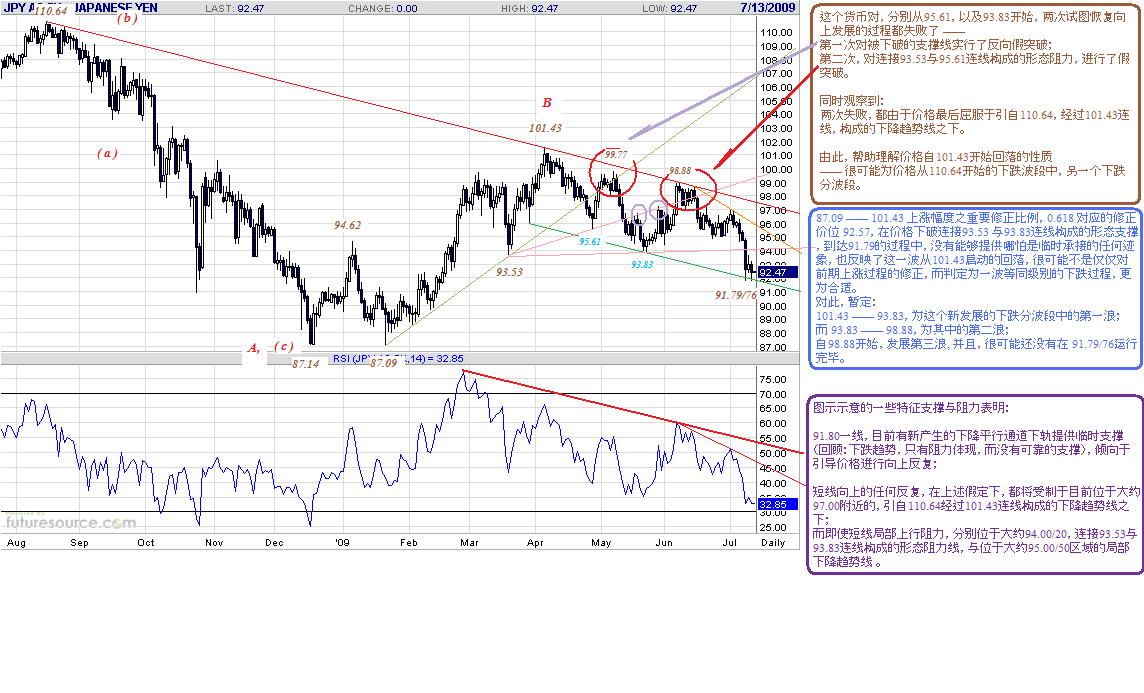This screenshot has height=693, width=1144.
Task: Click the blue RSI value tag 32.85
Action: tap(777, 504)
